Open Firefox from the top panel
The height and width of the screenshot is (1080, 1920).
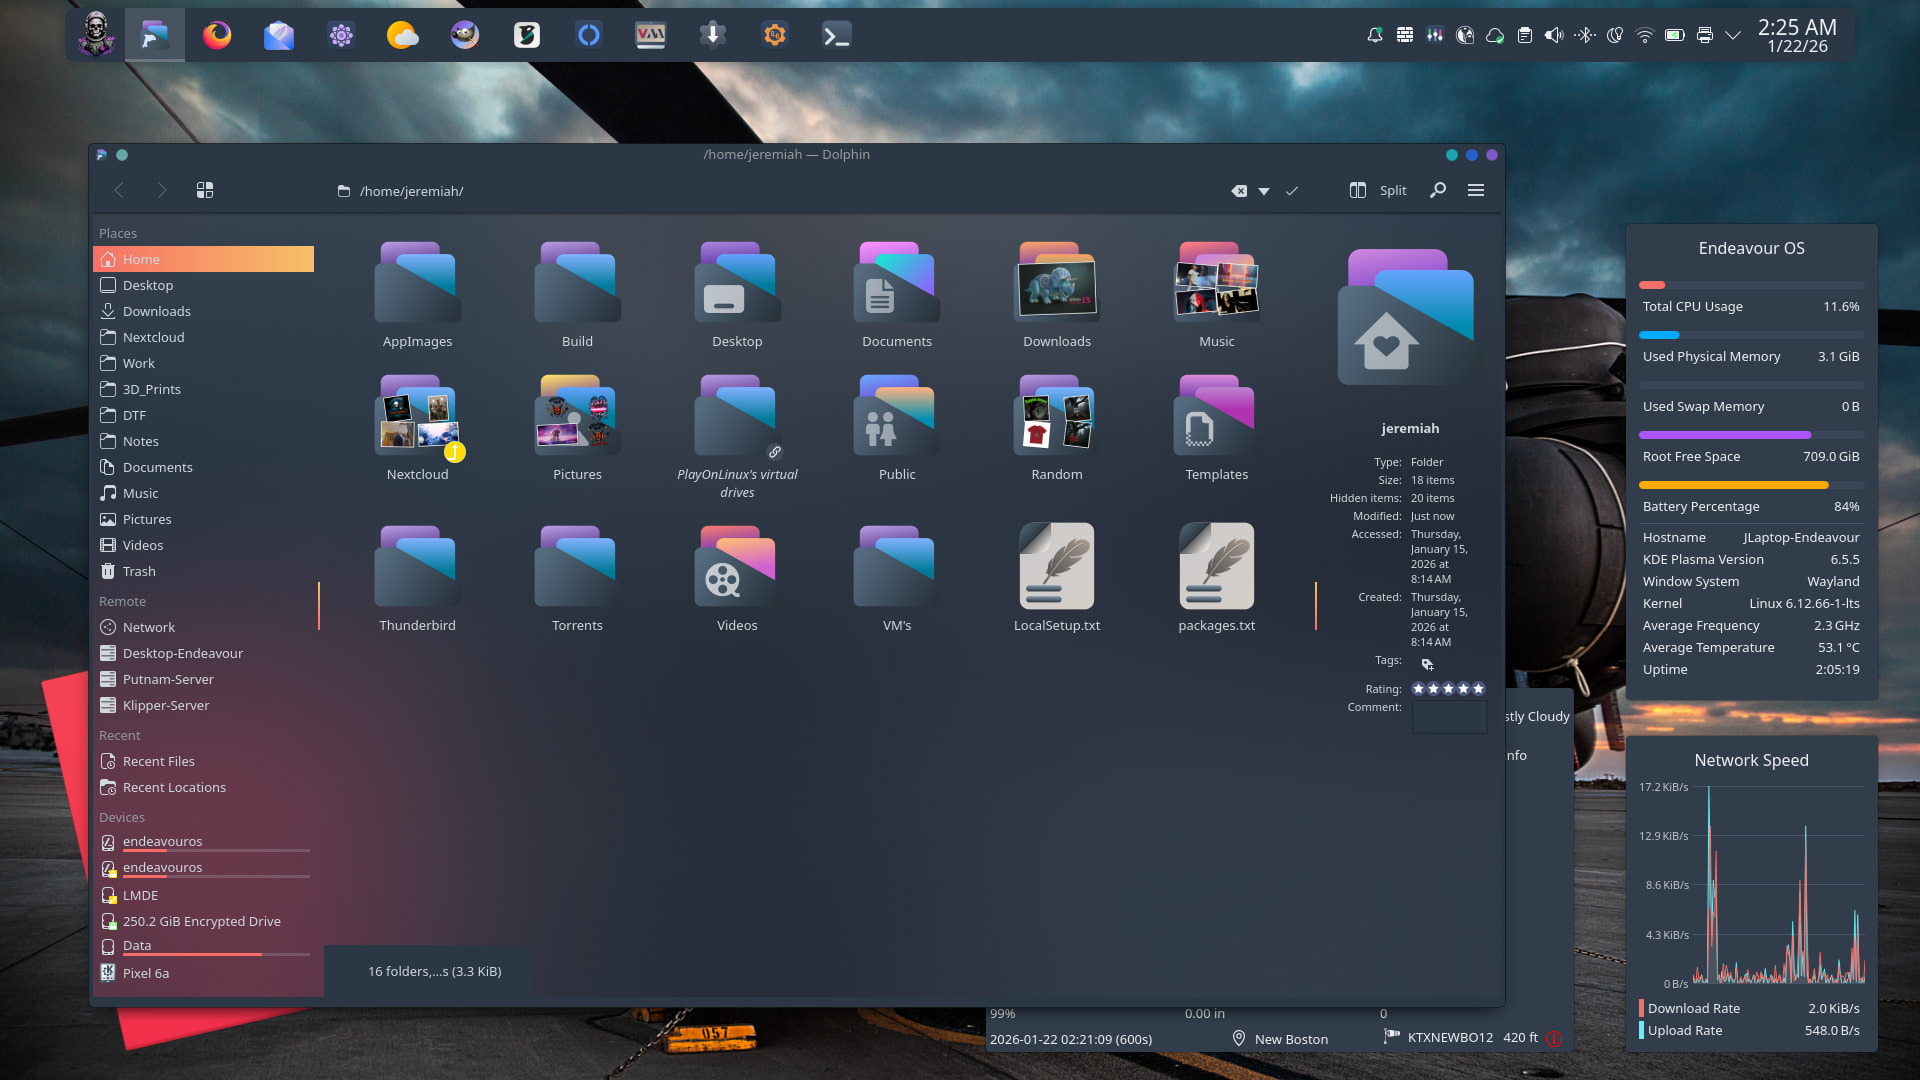217,36
